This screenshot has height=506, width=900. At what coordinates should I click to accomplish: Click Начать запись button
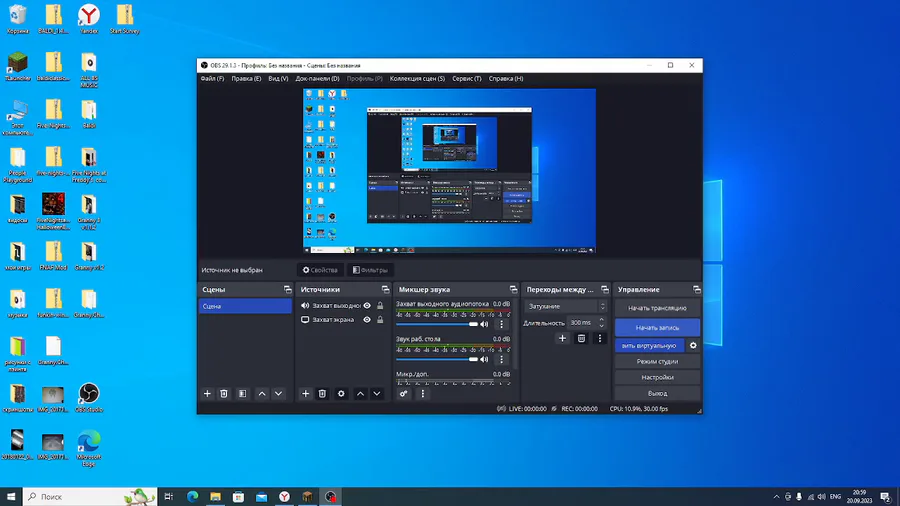[x=657, y=328]
